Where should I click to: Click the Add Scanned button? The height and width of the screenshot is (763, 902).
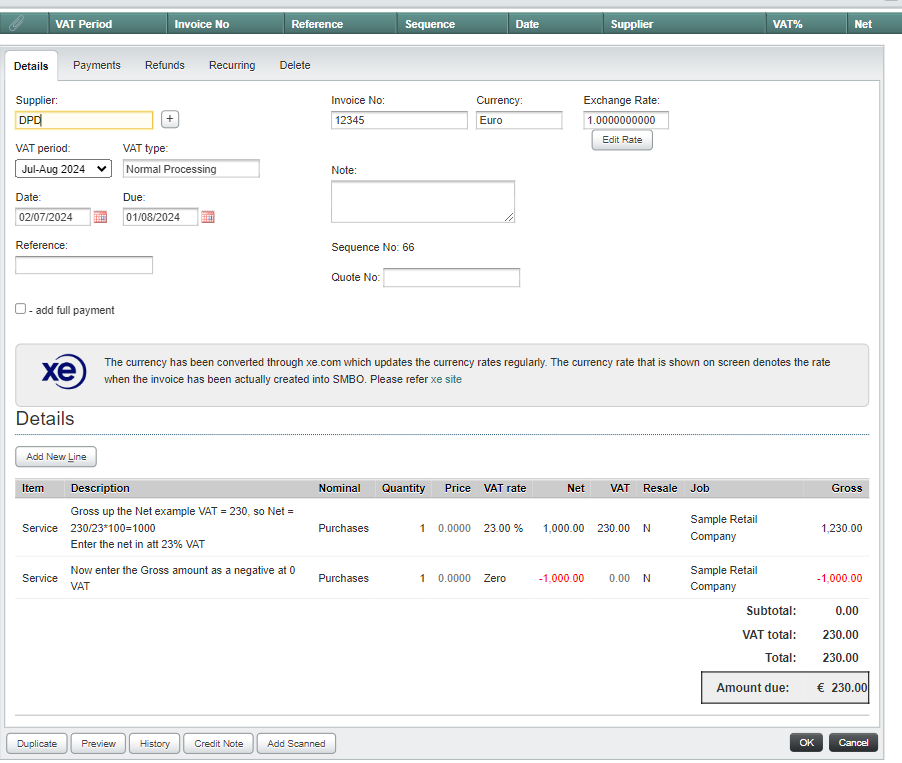[296, 743]
